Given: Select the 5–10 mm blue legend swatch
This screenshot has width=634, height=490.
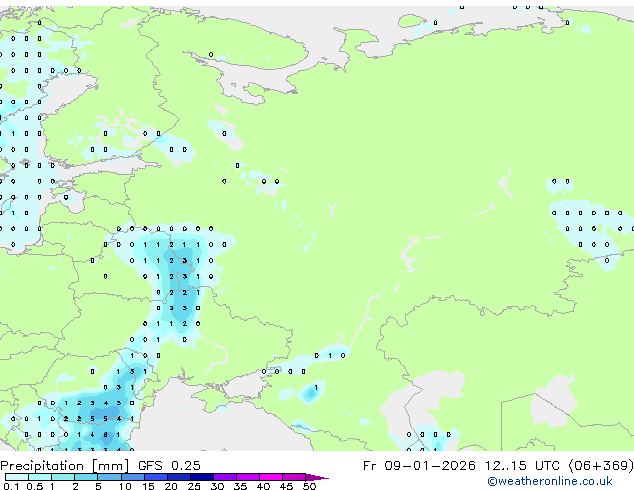Looking at the screenshot, I should point(110,477).
